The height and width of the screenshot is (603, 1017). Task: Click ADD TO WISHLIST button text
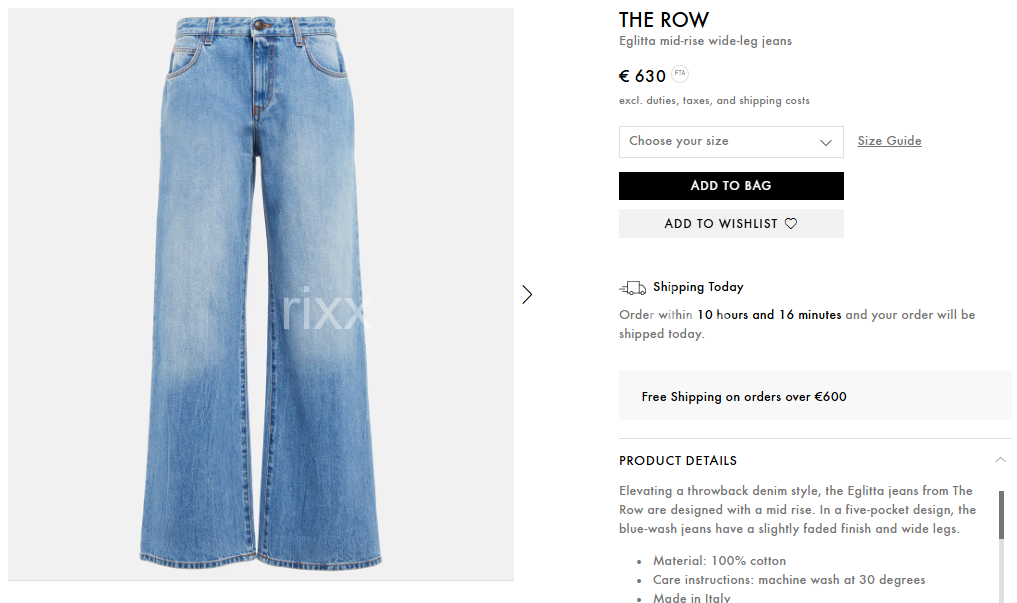(x=721, y=224)
